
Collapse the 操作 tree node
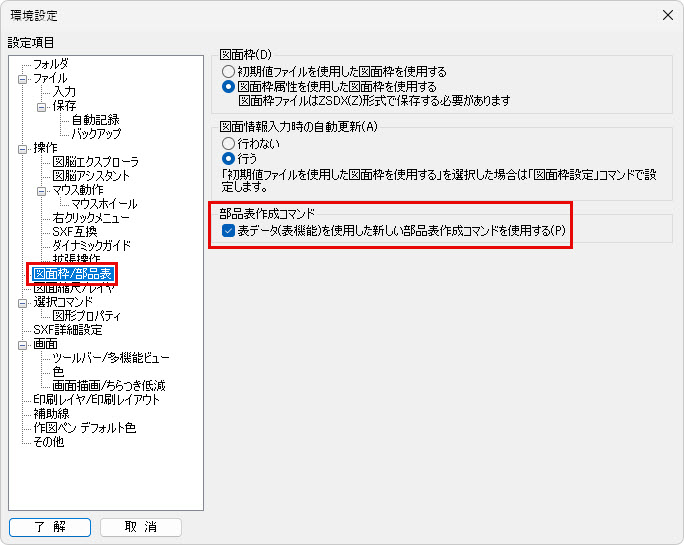(x=22, y=148)
